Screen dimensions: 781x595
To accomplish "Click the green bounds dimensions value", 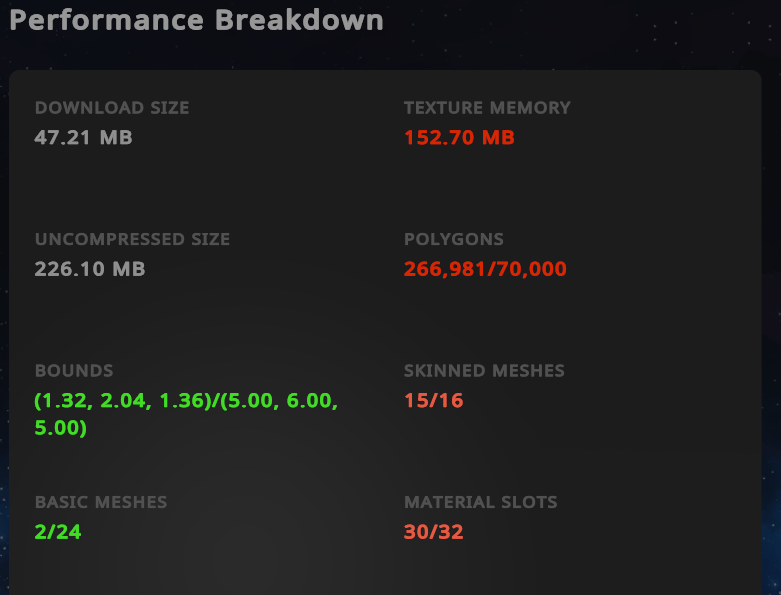I will pyautogui.click(x=186, y=414).
